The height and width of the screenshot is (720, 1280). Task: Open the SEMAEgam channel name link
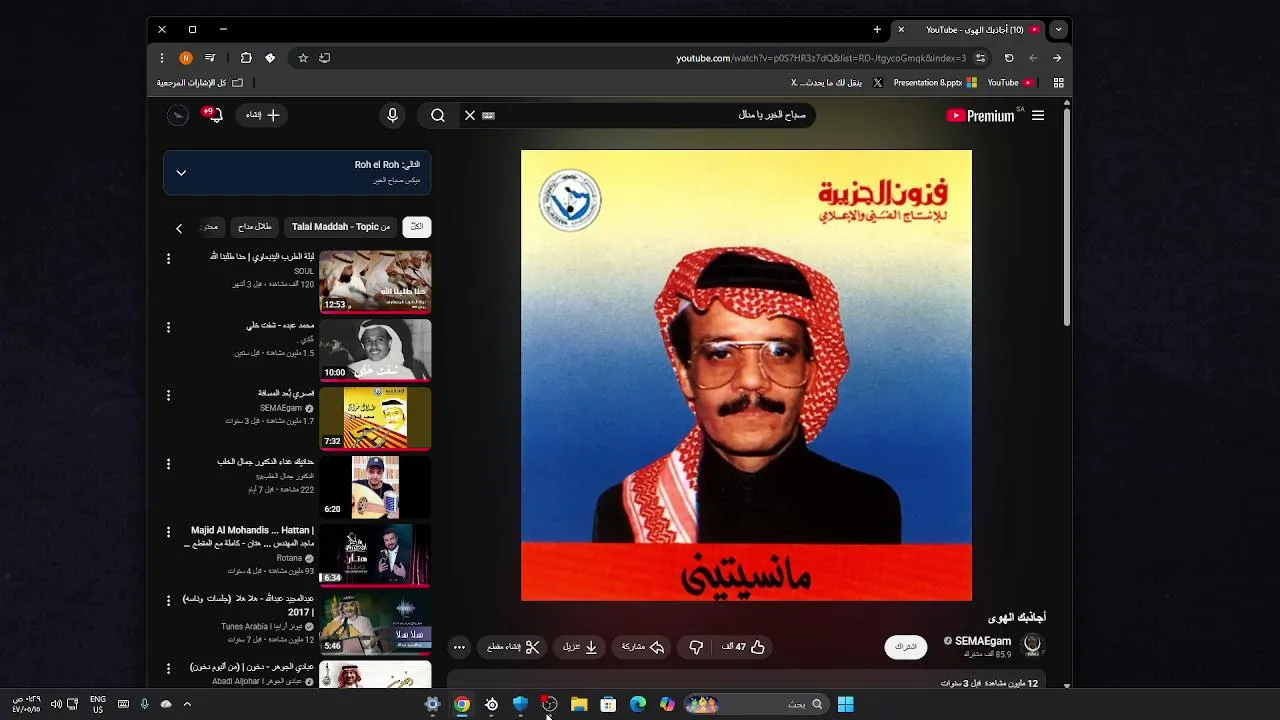[x=983, y=641]
